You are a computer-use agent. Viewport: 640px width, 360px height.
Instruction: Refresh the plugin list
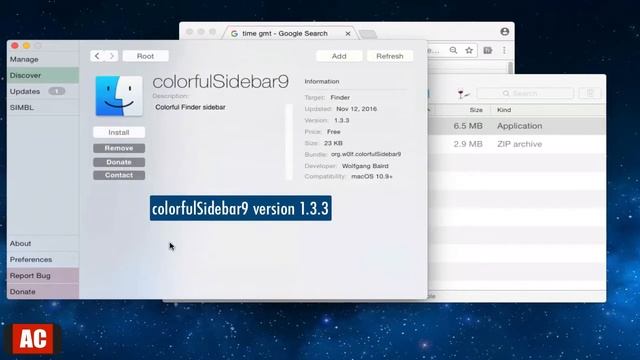pyautogui.click(x=390, y=56)
